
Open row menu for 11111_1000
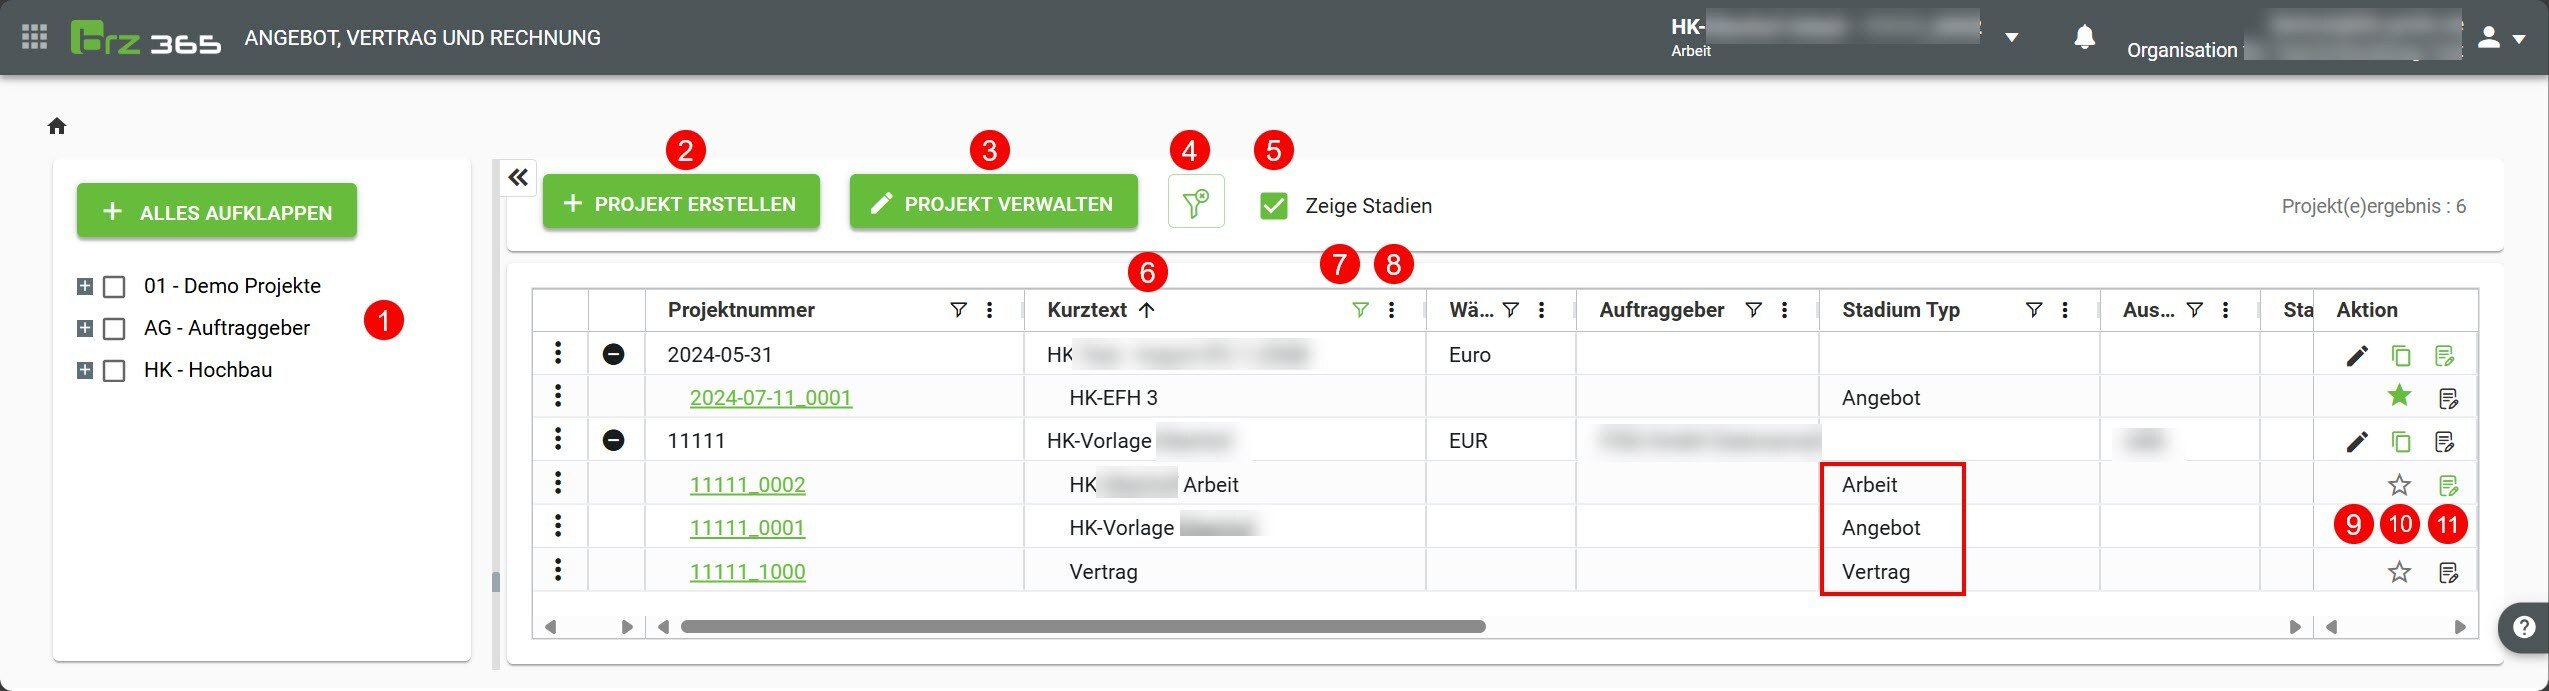tap(558, 570)
